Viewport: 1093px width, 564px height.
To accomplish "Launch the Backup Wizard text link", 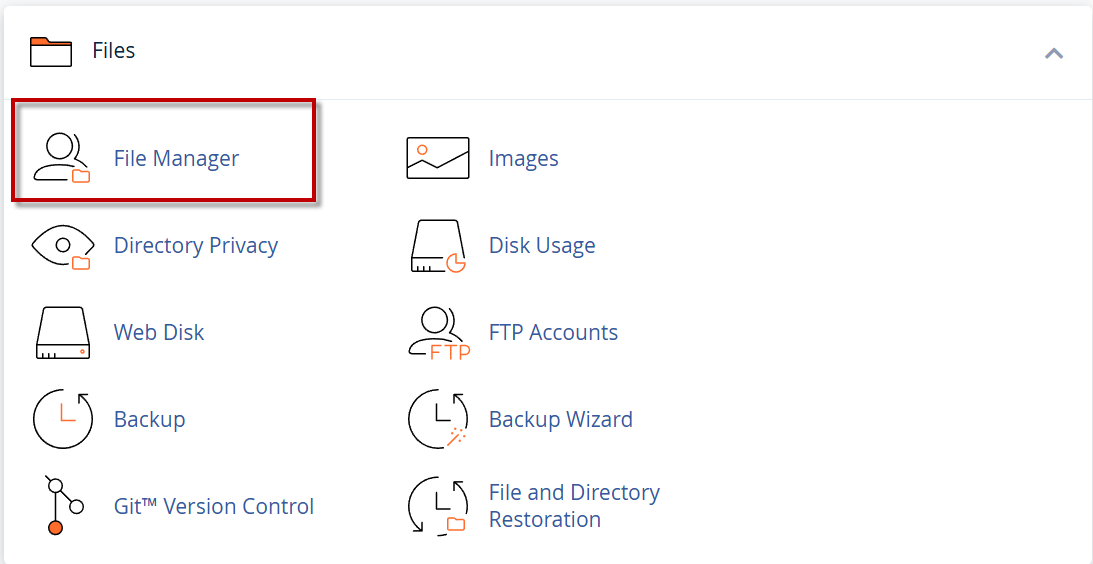I will [x=560, y=420].
